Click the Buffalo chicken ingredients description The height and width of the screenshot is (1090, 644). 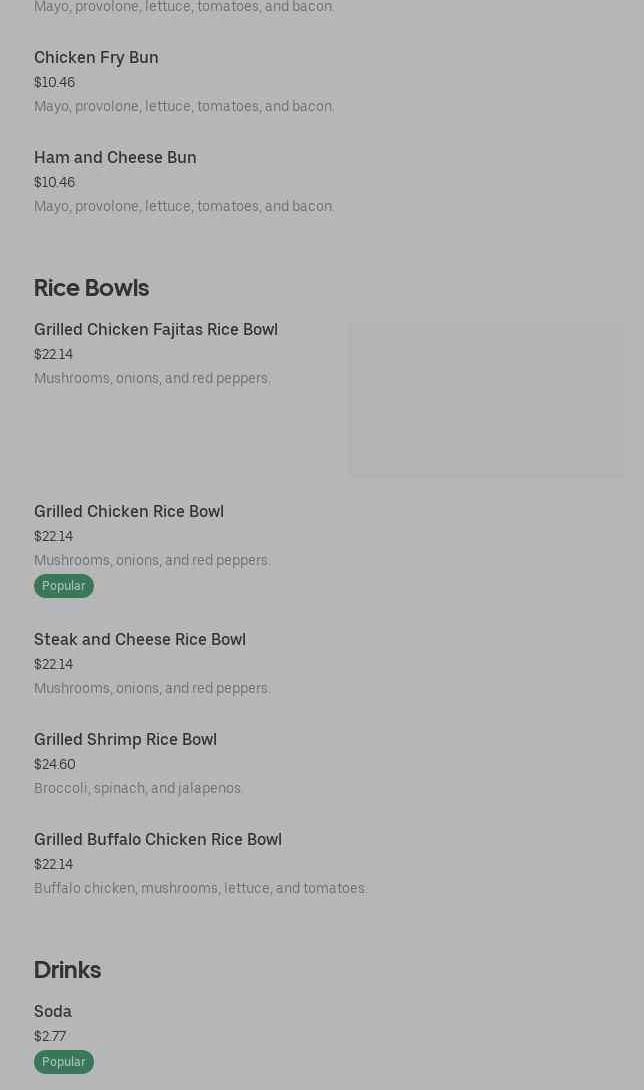pyautogui.click(x=200, y=889)
